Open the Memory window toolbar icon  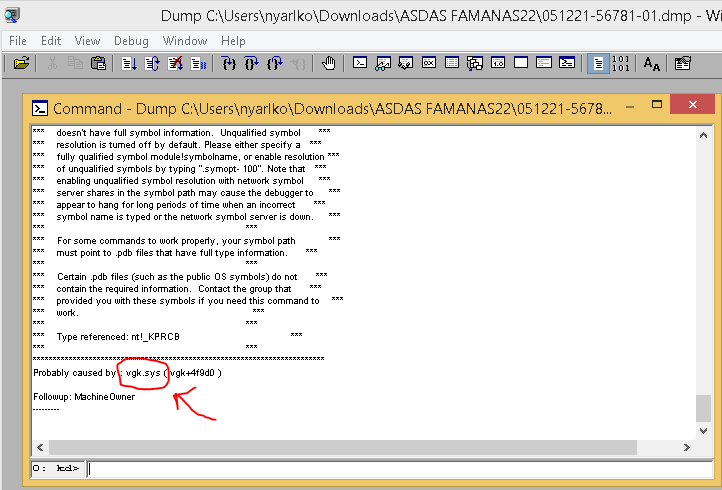pos(452,63)
